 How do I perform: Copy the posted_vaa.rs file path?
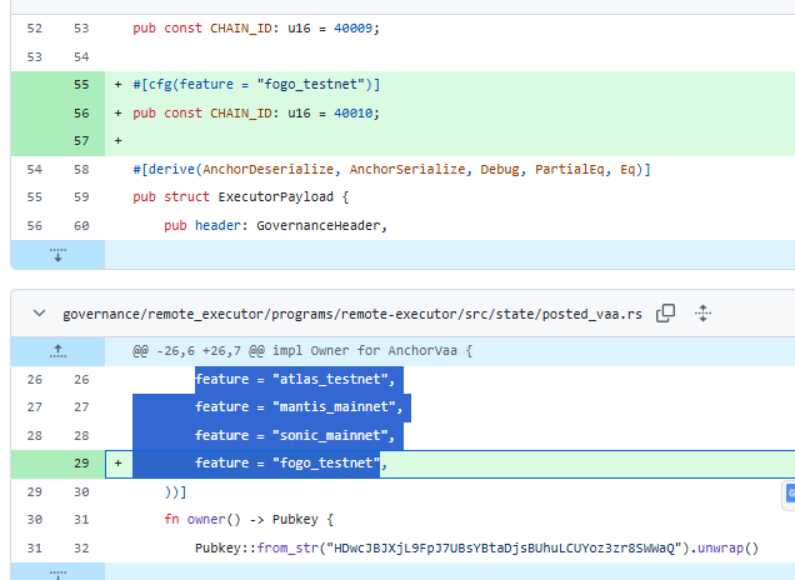pyautogui.click(x=665, y=314)
